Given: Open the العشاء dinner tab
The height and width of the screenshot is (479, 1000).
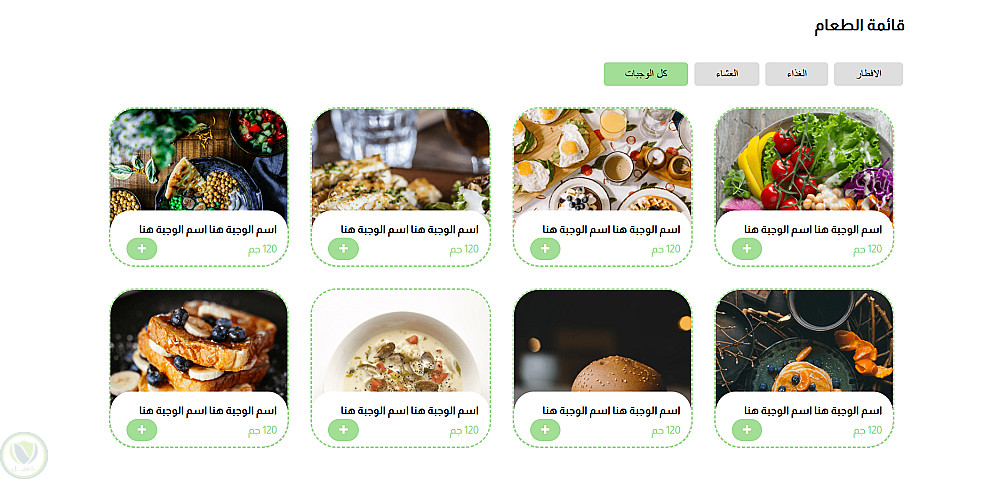Looking at the screenshot, I should point(726,74).
